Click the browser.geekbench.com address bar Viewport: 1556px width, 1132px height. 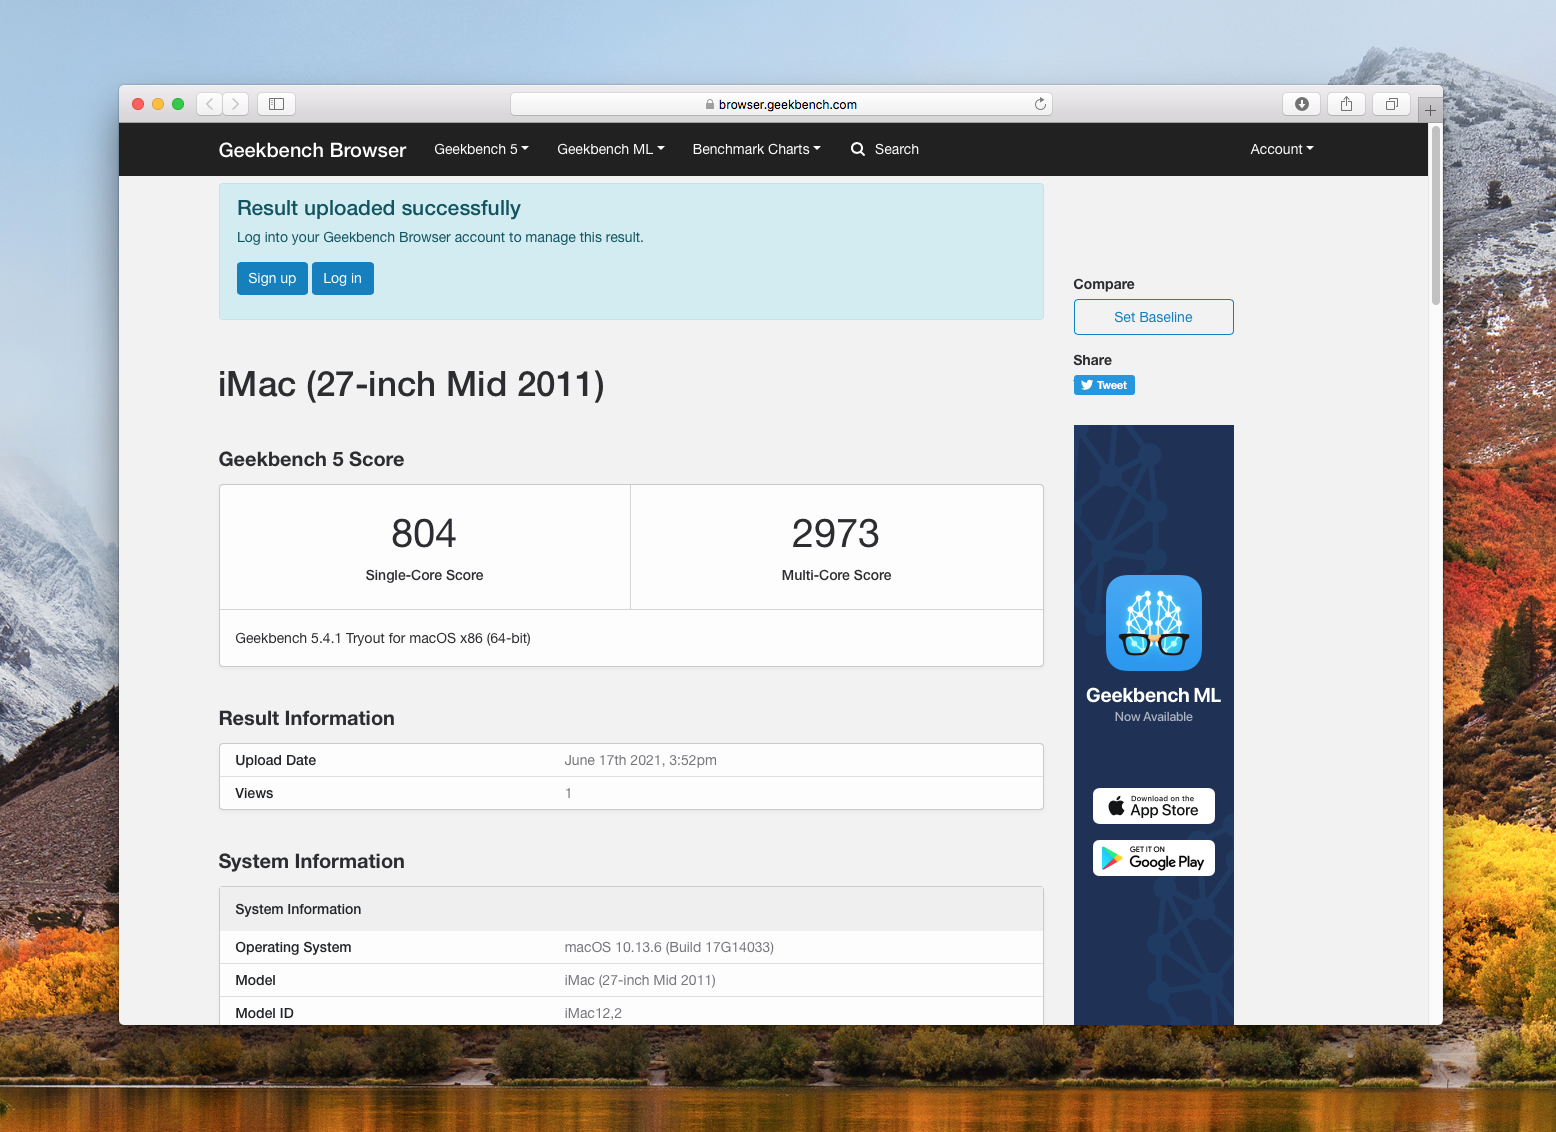click(781, 104)
